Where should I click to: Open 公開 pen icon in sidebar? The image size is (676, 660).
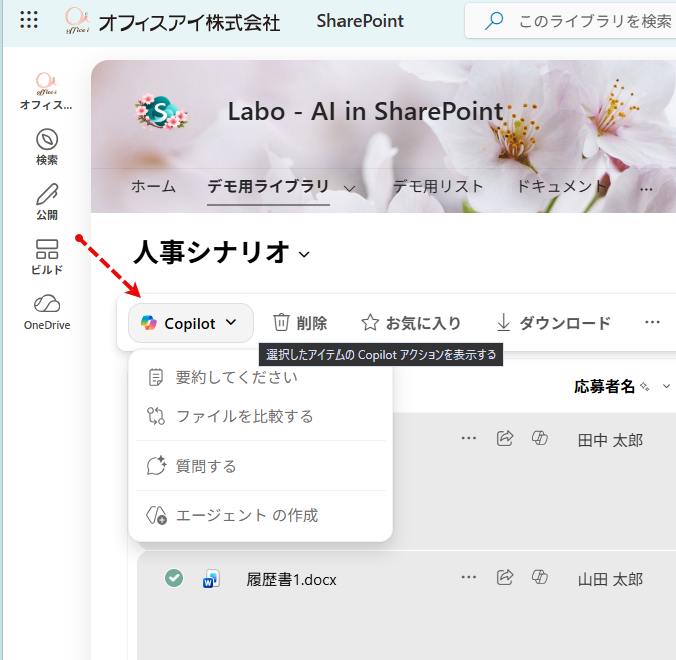pyautogui.click(x=47, y=202)
